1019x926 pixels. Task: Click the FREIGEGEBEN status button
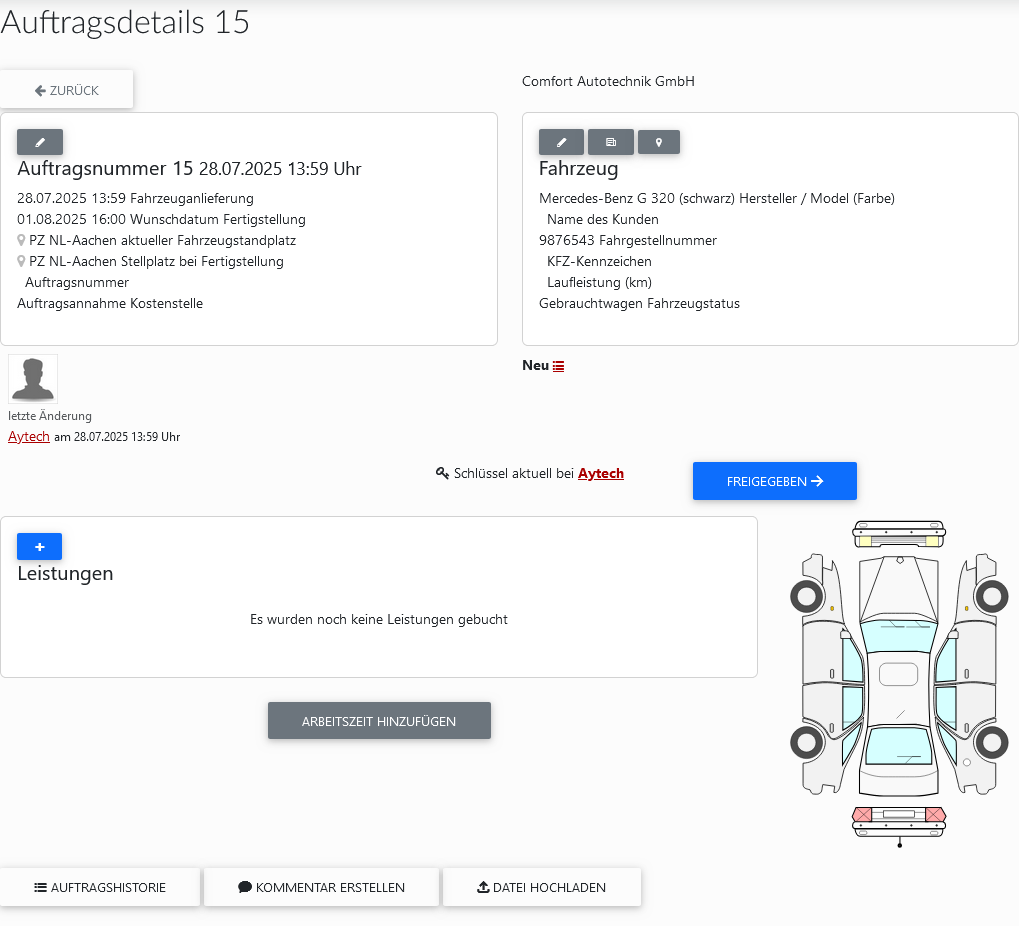click(x=775, y=481)
